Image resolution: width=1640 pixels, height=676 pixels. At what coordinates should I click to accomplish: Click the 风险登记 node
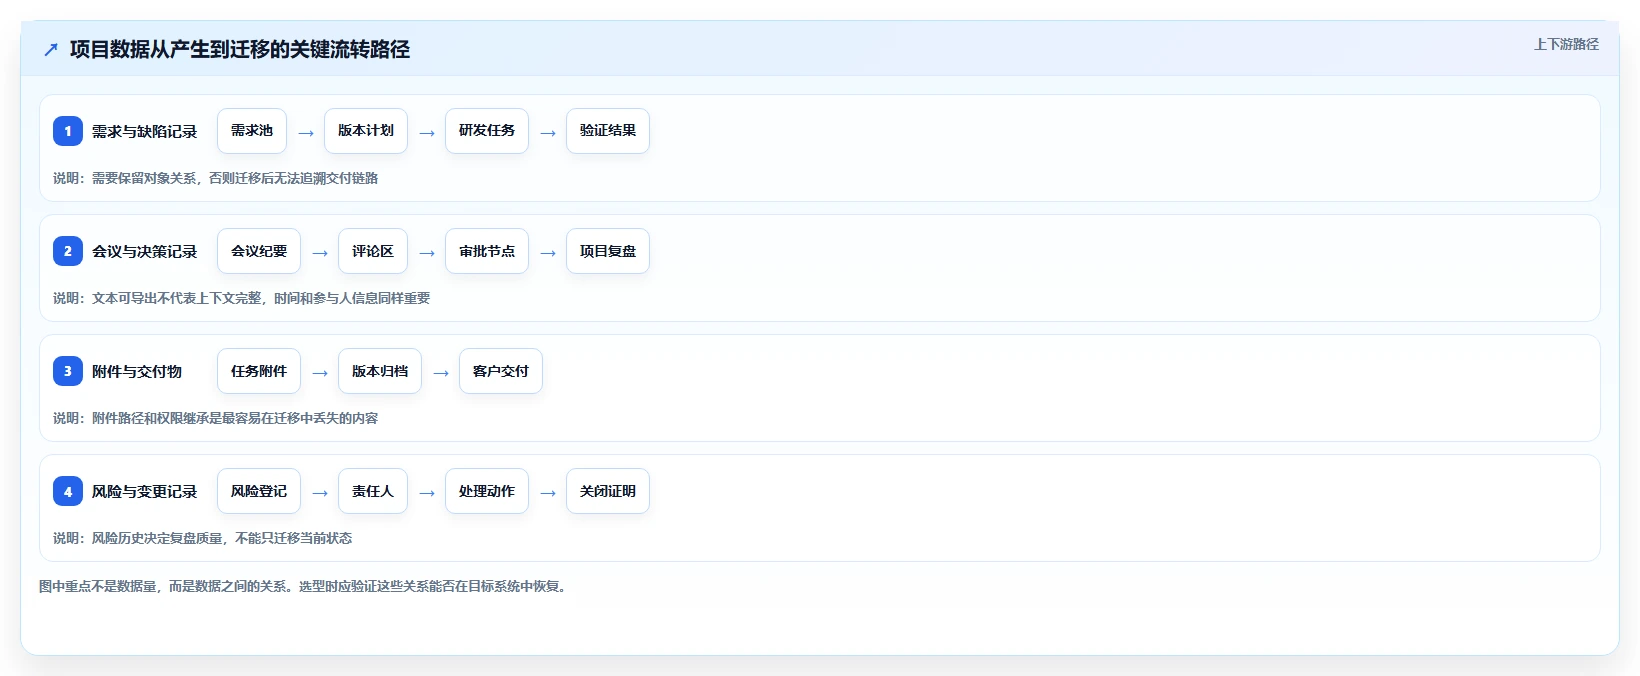tap(259, 491)
